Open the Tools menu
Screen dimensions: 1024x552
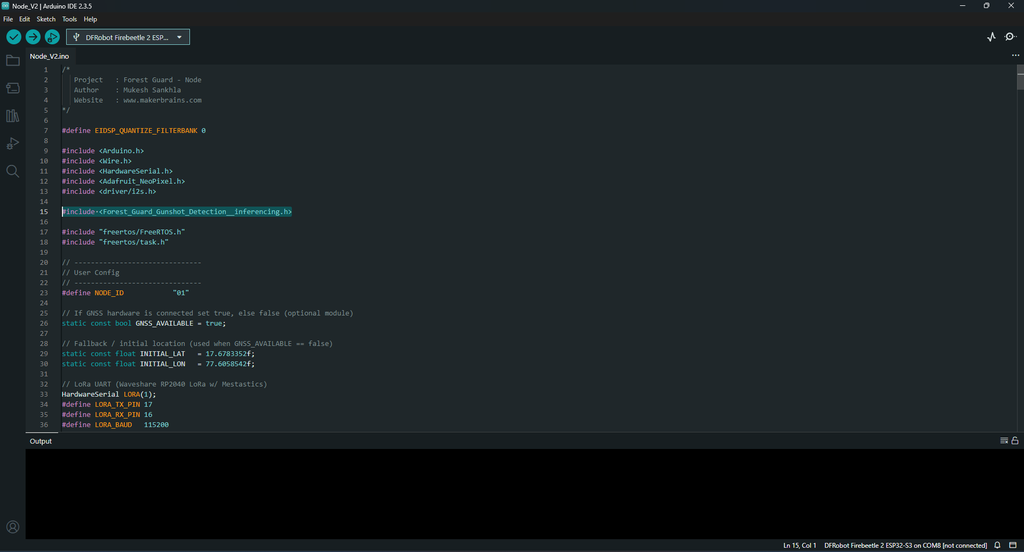coord(69,19)
